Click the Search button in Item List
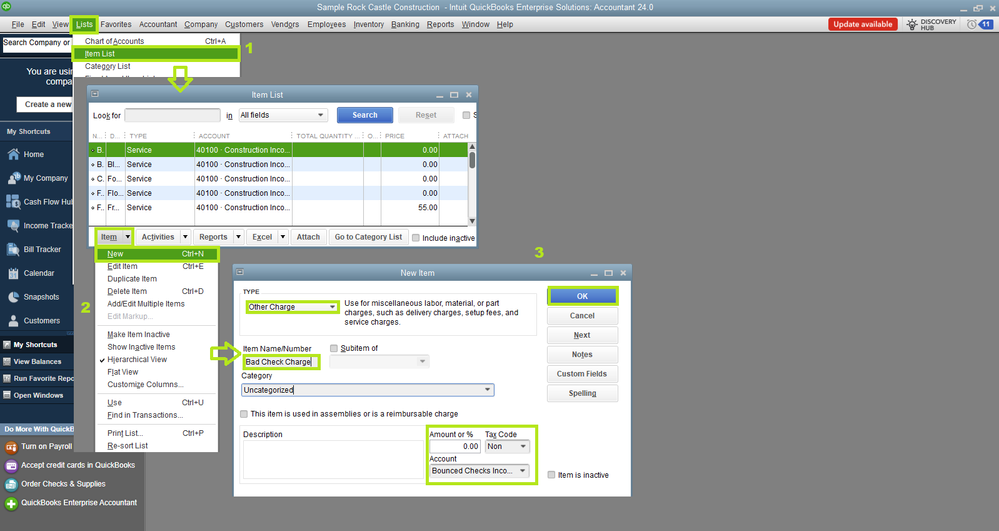The image size is (999, 531). coord(364,115)
